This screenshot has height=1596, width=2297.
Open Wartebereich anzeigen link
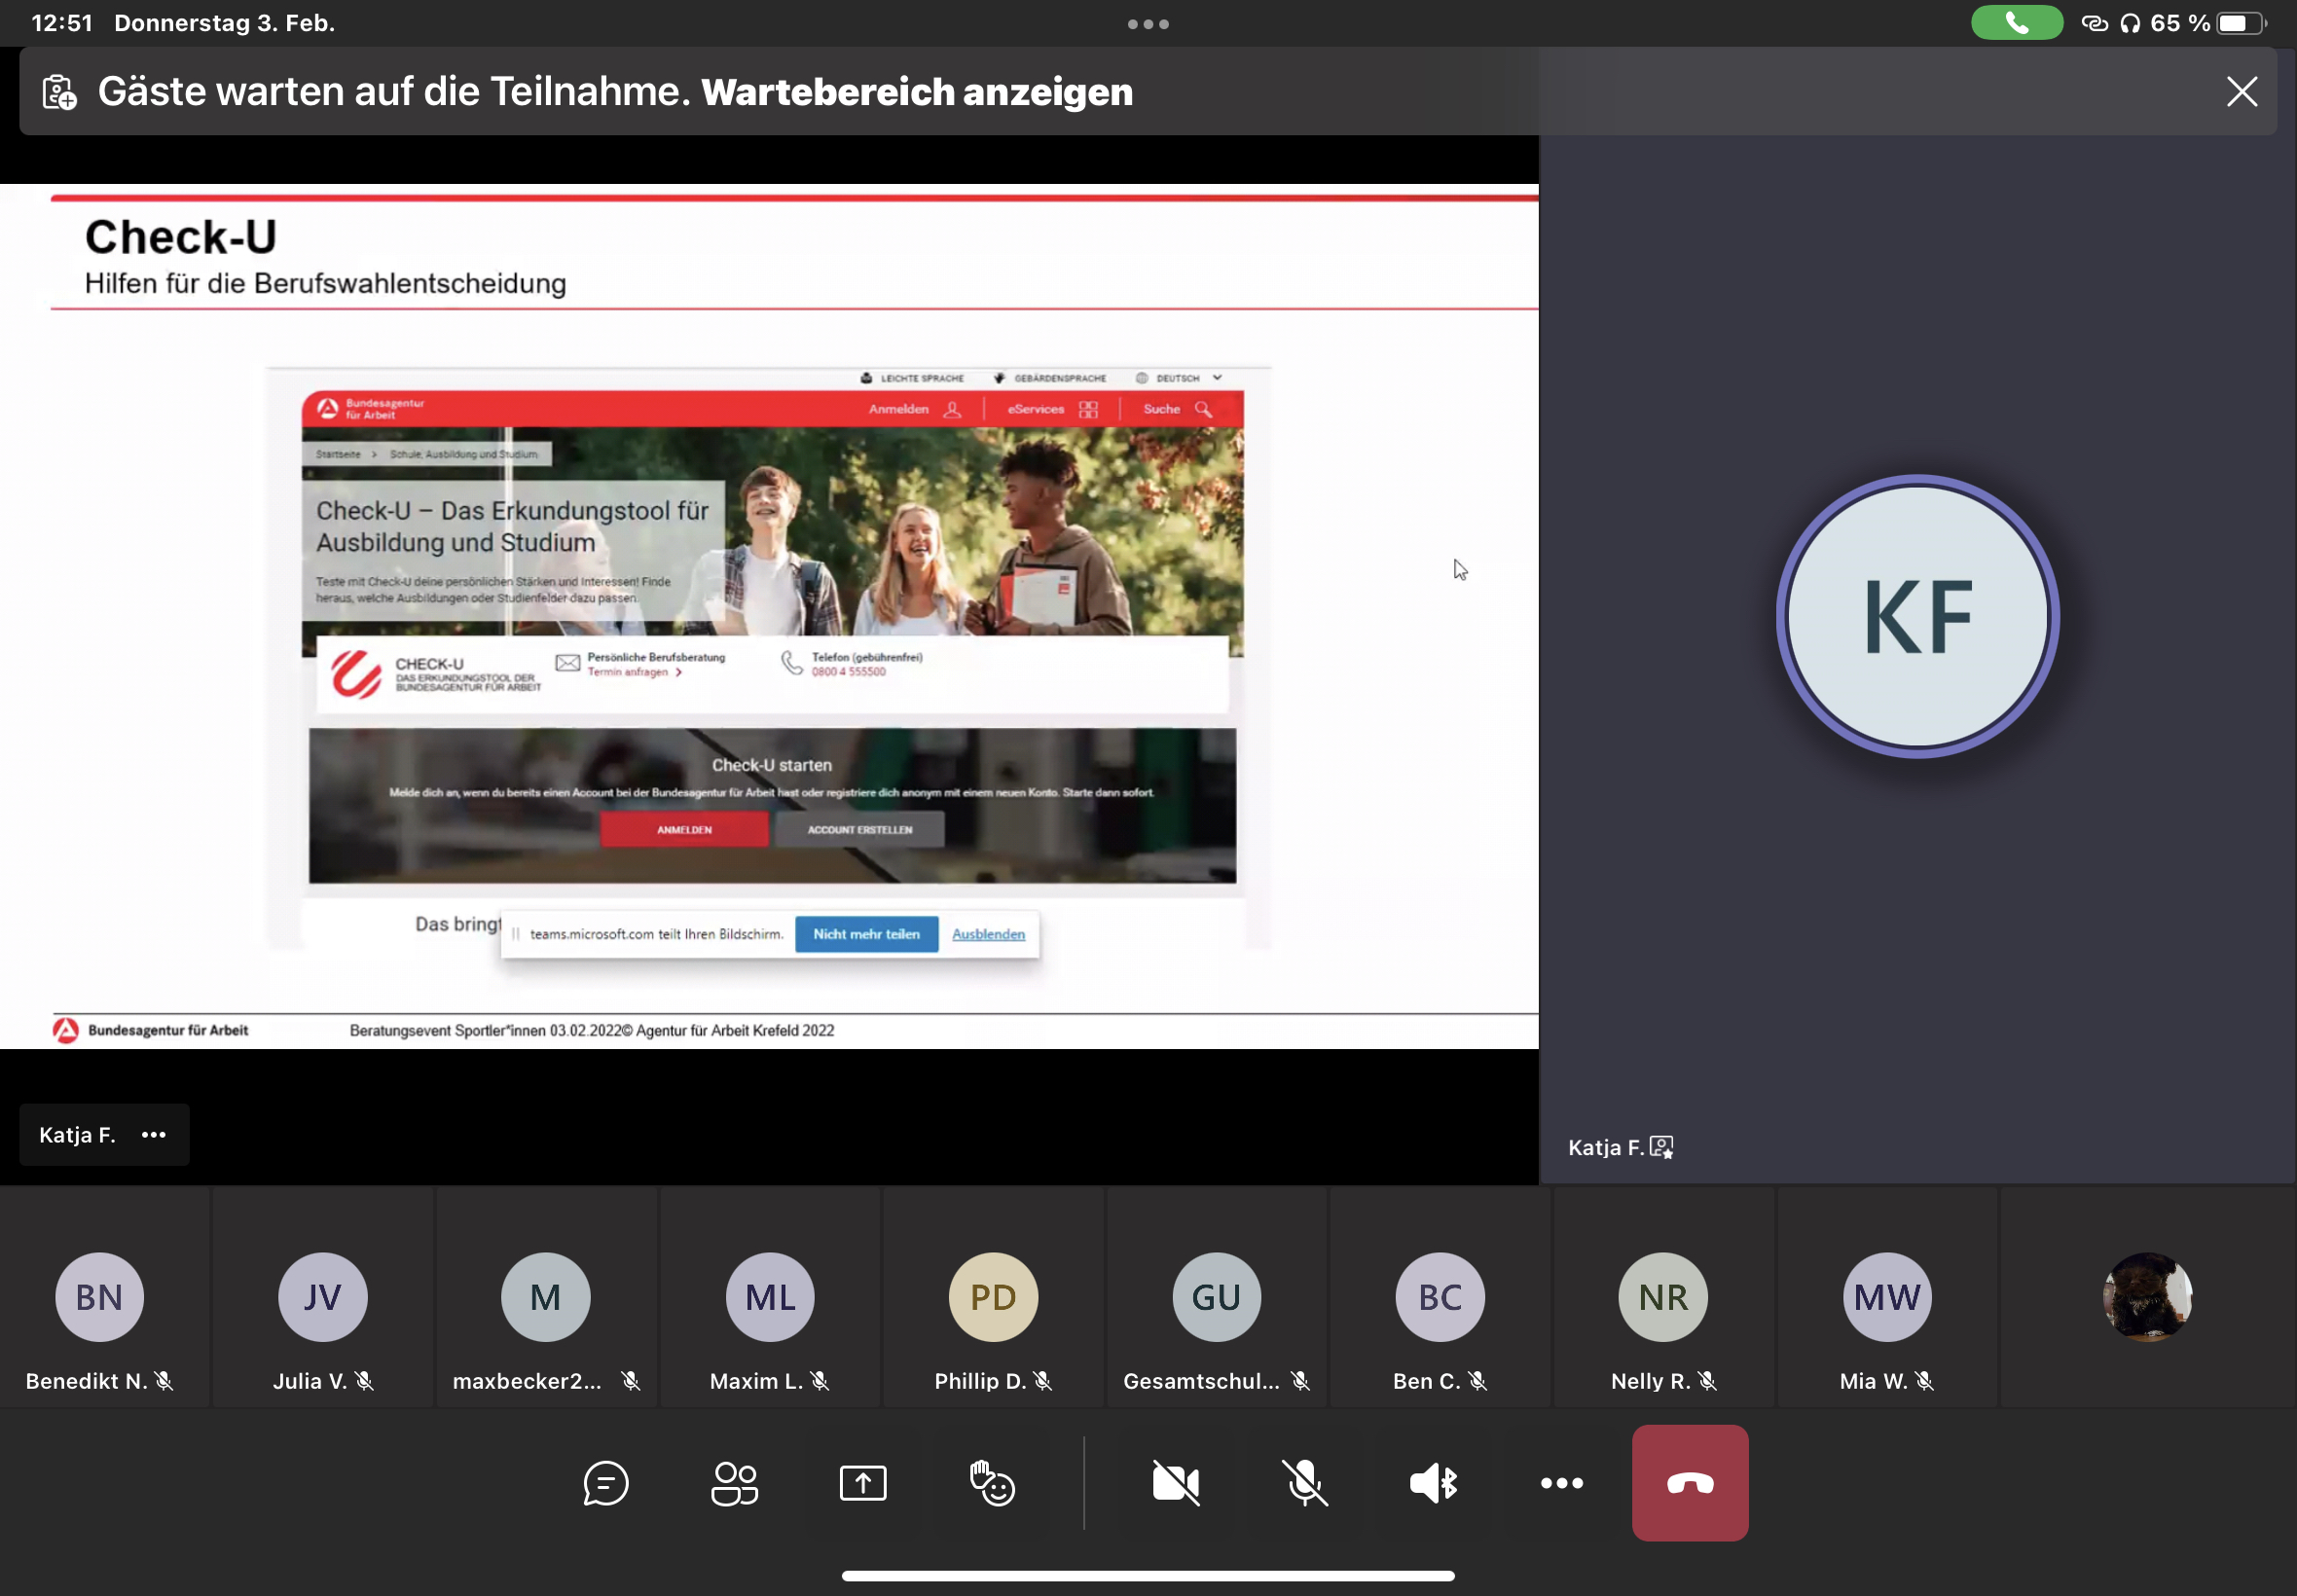916,92
